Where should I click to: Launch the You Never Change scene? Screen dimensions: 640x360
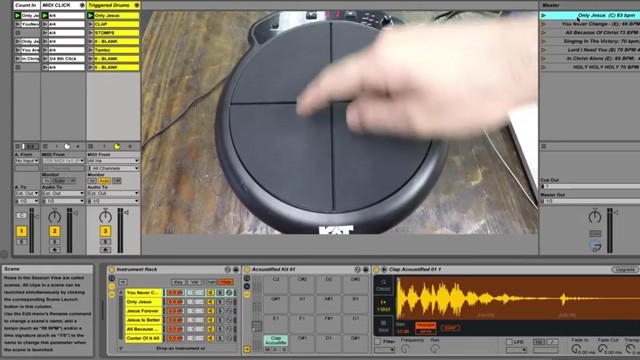click(543, 24)
